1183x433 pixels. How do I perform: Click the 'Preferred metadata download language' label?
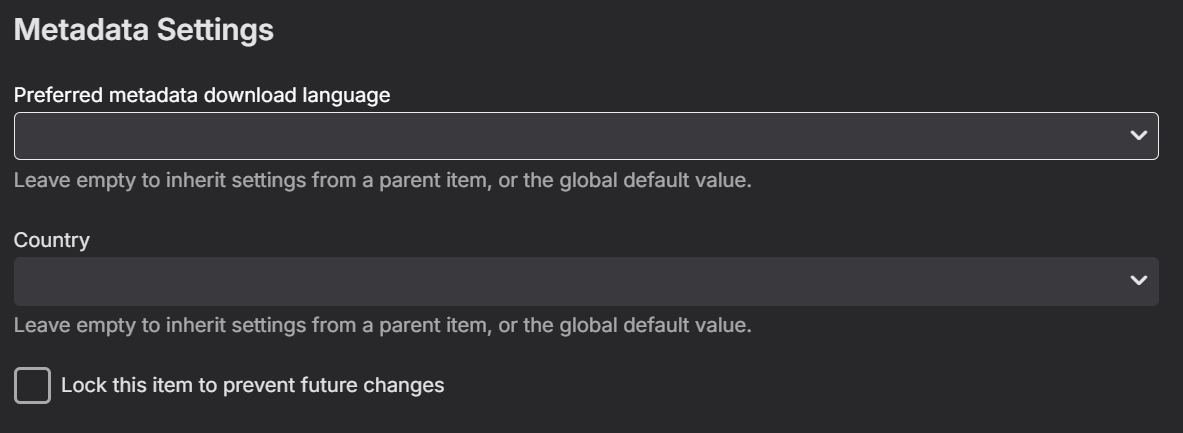click(x=202, y=96)
